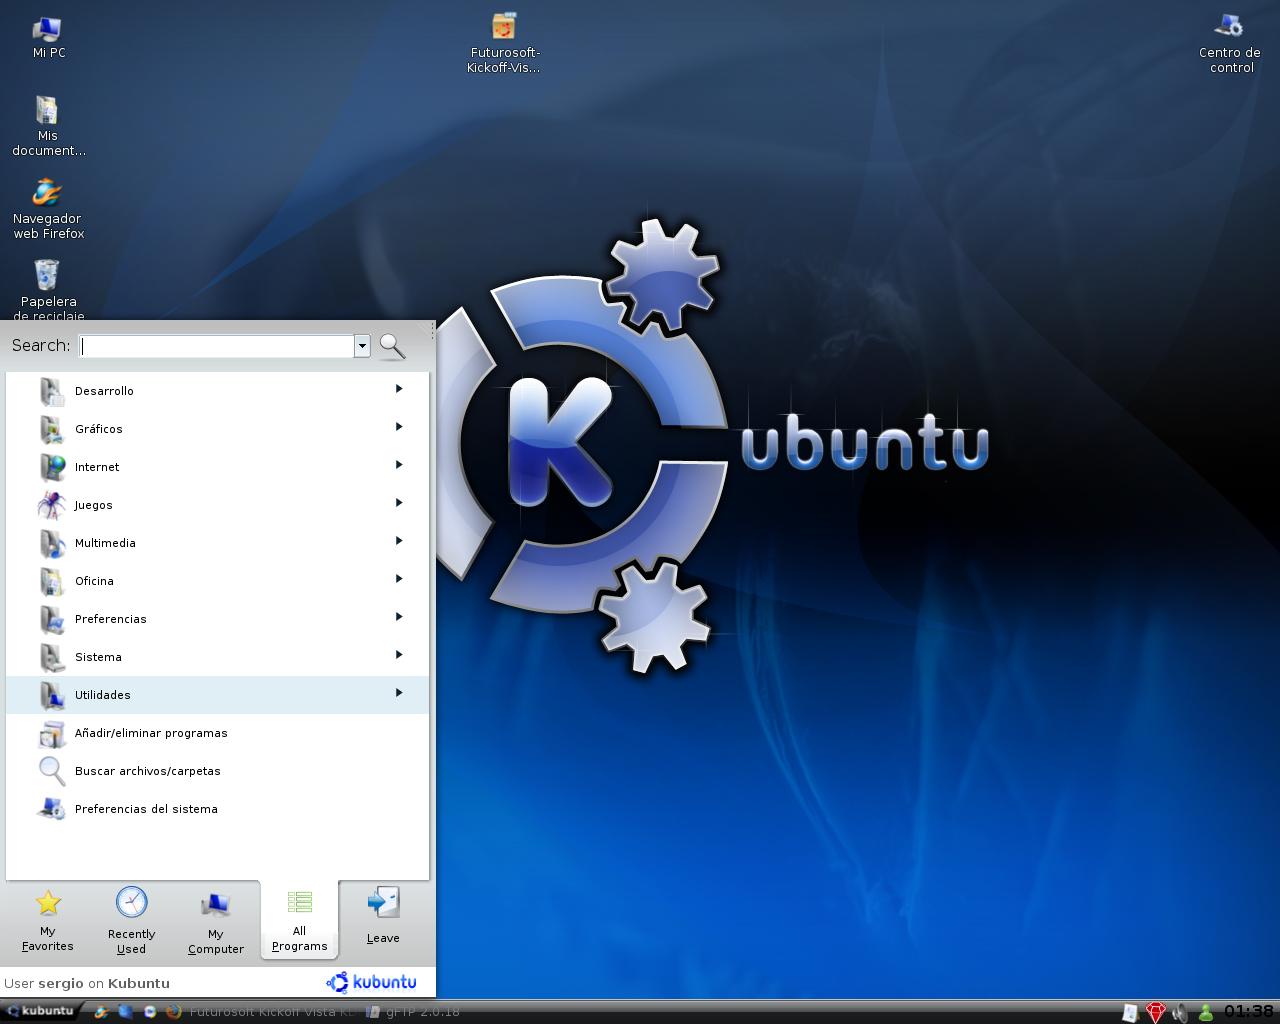Click the Desarrollo category icon
The image size is (1280, 1024).
(x=52, y=391)
